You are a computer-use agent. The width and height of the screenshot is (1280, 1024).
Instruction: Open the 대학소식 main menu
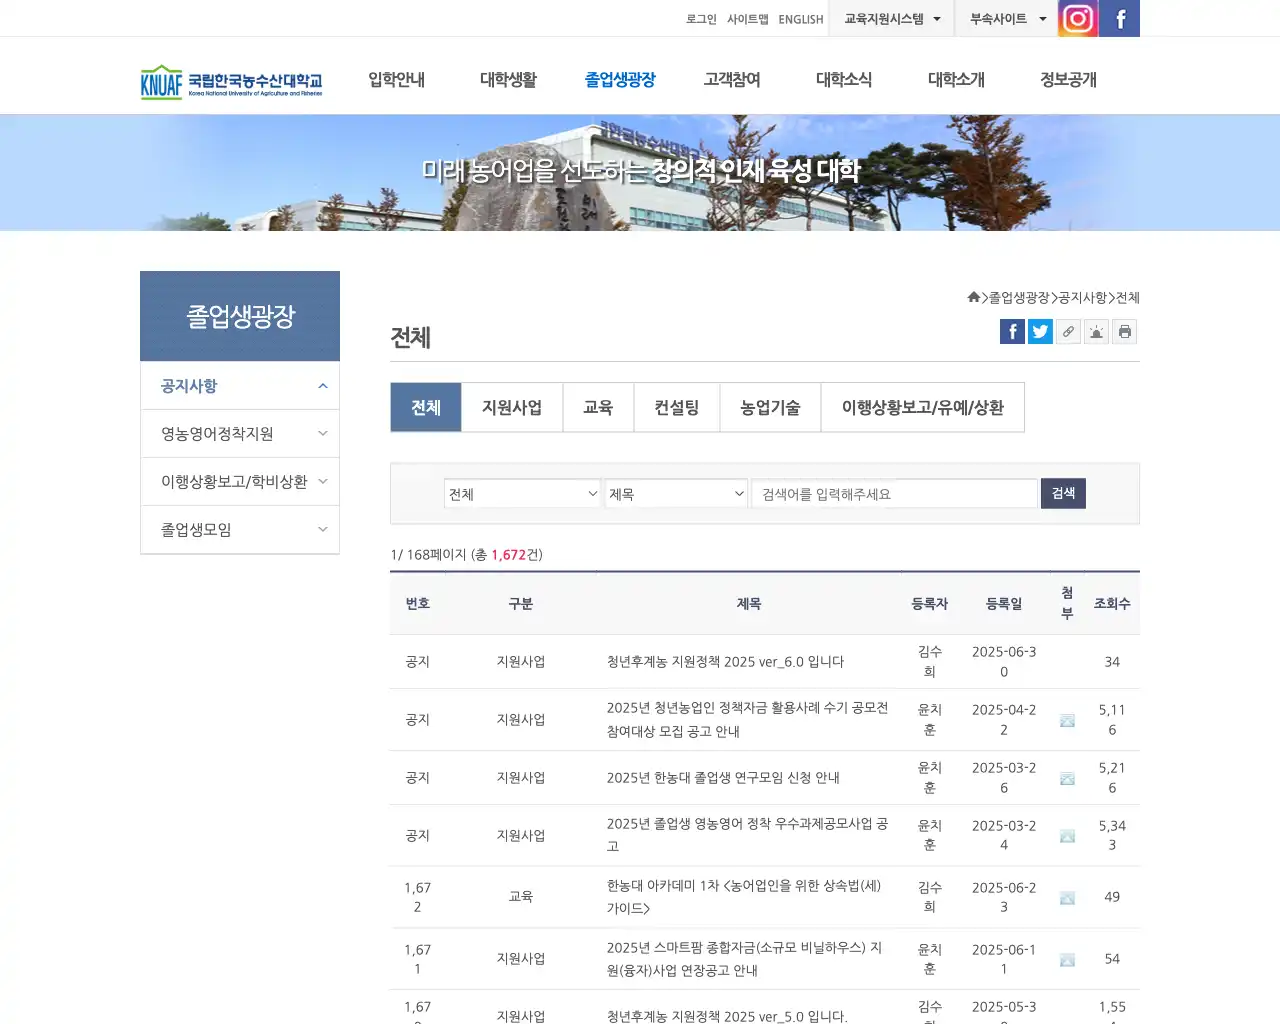[x=844, y=79]
